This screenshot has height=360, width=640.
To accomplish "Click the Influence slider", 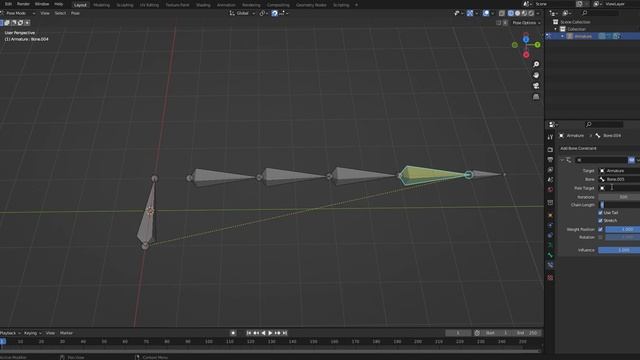I will tap(619, 250).
